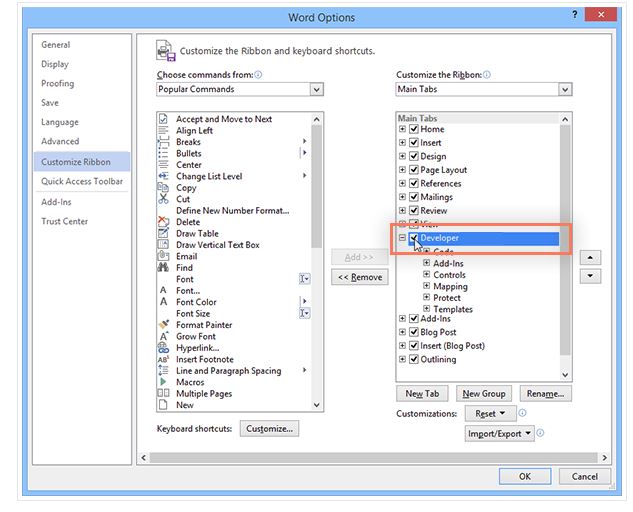This screenshot has width=633, height=512.
Task: Click the Macros play icon
Action: pos(163,382)
